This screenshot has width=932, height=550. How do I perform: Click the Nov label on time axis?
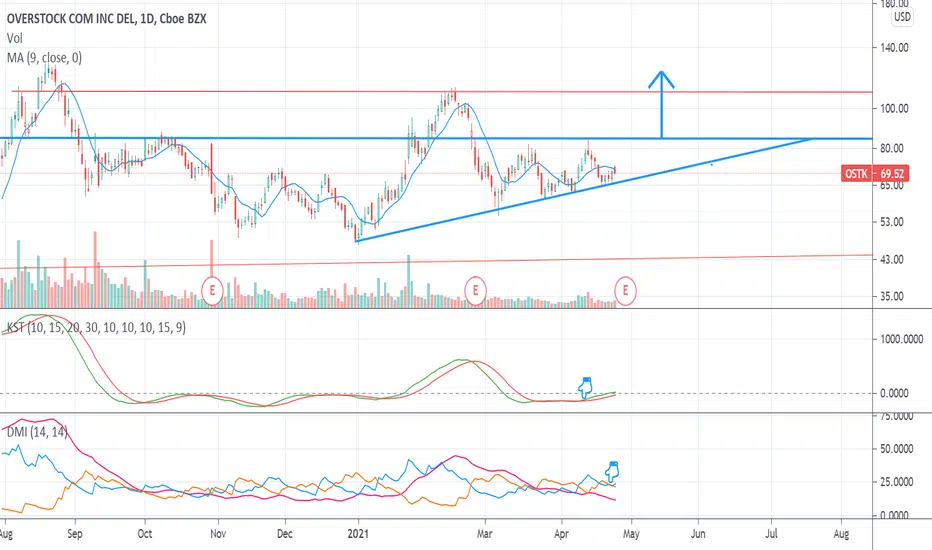(218, 533)
